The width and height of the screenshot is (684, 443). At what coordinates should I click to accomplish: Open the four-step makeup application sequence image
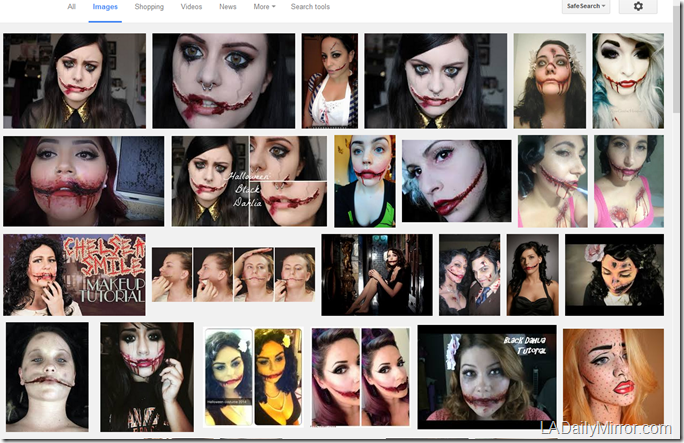tap(233, 275)
